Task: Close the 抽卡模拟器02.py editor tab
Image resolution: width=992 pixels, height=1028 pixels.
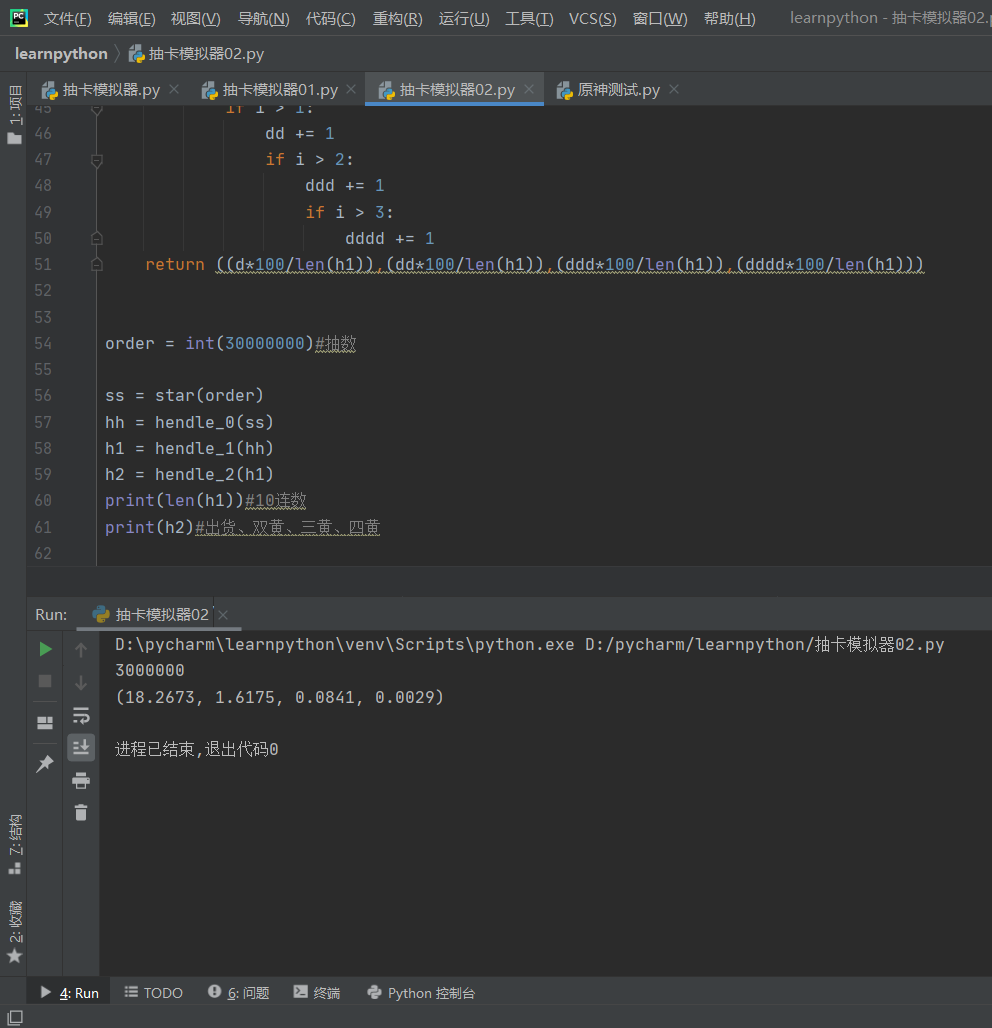Action: point(529,89)
